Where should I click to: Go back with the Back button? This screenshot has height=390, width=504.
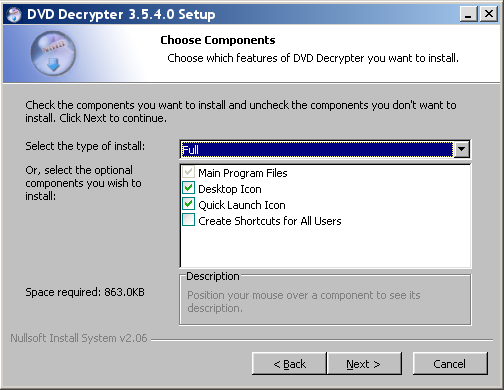pos(289,364)
